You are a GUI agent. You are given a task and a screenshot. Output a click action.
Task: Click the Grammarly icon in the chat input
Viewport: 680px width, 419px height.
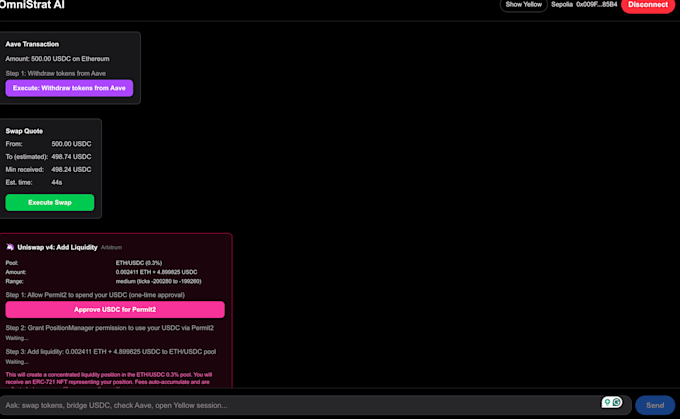617,402
